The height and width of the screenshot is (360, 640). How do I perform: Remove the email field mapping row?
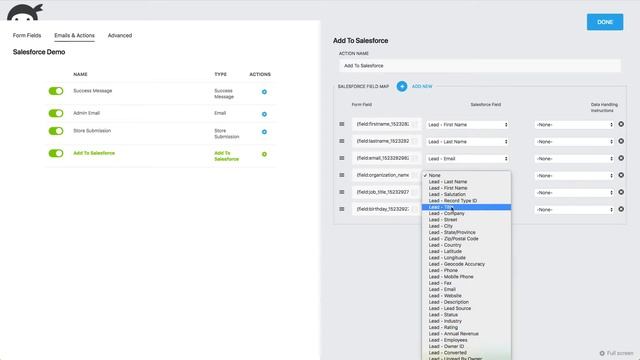coord(621,158)
